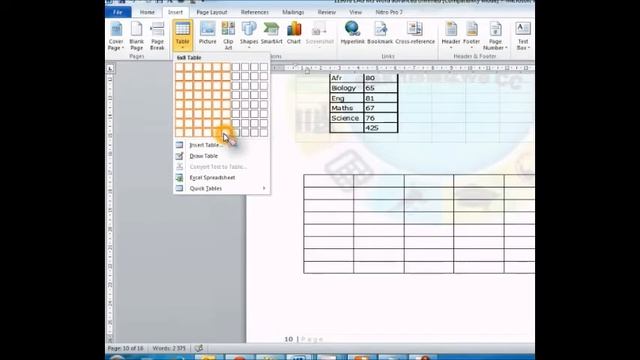Click the Insert ribbon tab

176,12
